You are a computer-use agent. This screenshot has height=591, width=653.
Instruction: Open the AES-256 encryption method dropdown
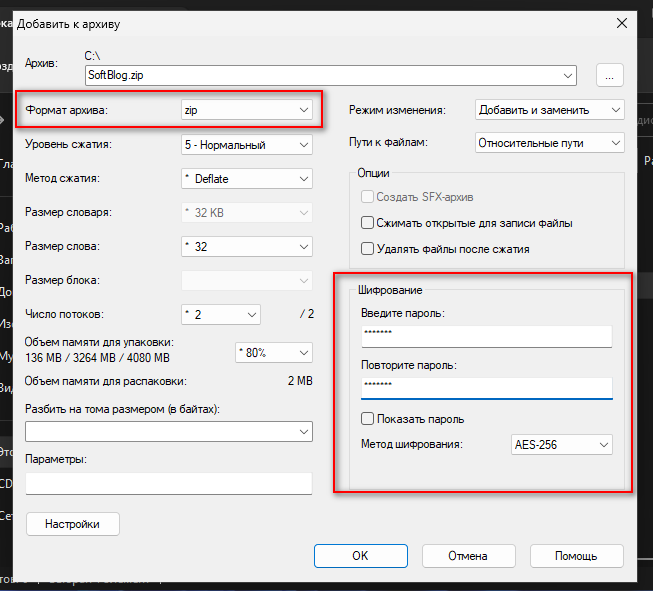561,445
